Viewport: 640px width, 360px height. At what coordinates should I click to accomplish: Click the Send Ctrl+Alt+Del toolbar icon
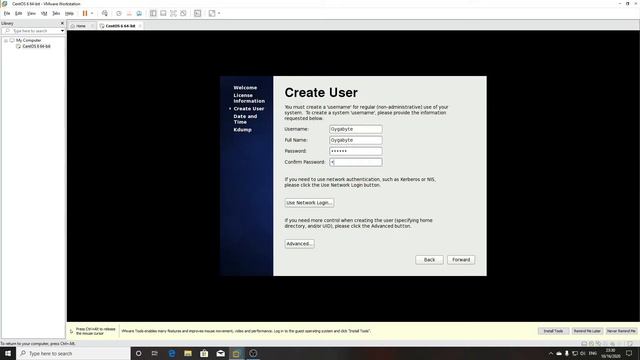pos(105,13)
